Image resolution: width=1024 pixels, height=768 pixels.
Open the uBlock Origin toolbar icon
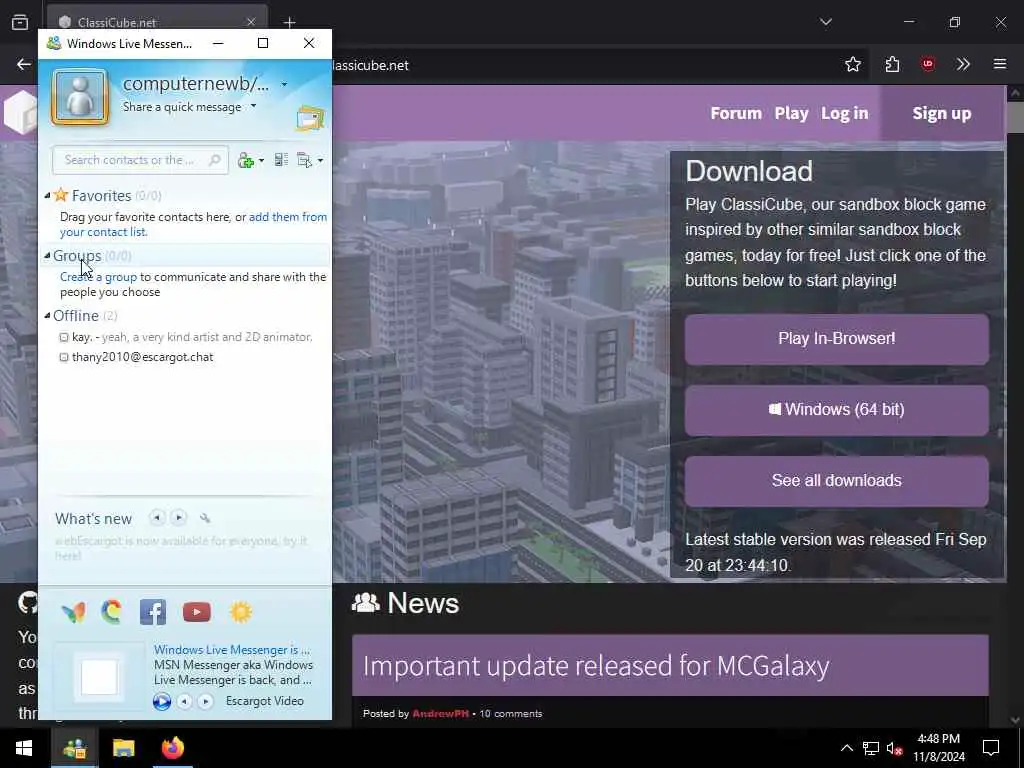(927, 64)
